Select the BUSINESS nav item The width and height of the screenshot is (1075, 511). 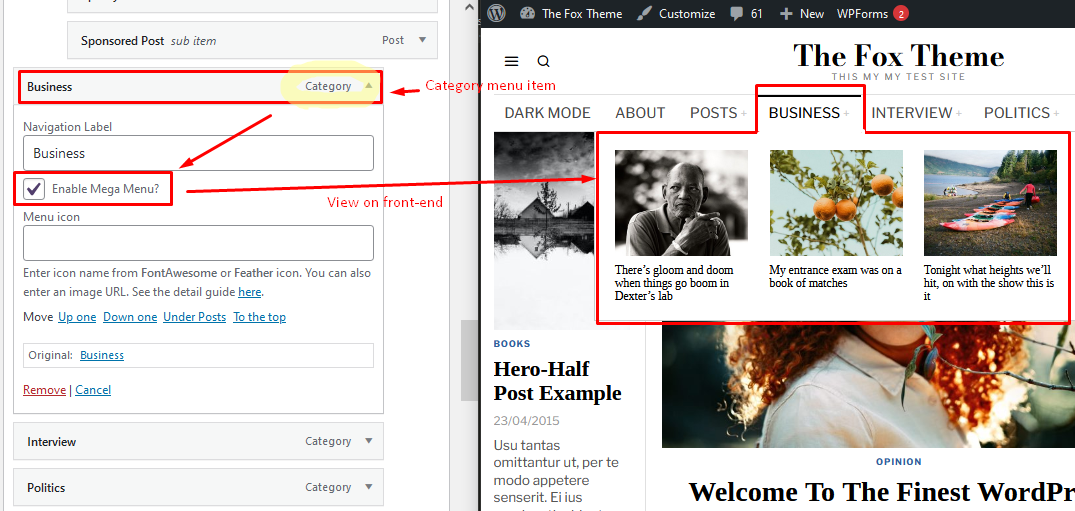804,113
